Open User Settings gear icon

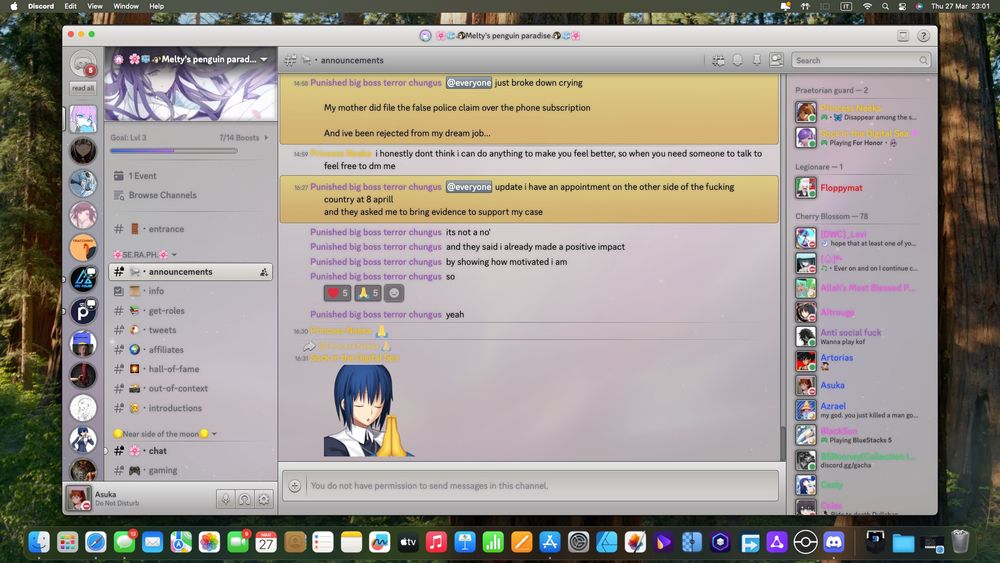[x=263, y=499]
